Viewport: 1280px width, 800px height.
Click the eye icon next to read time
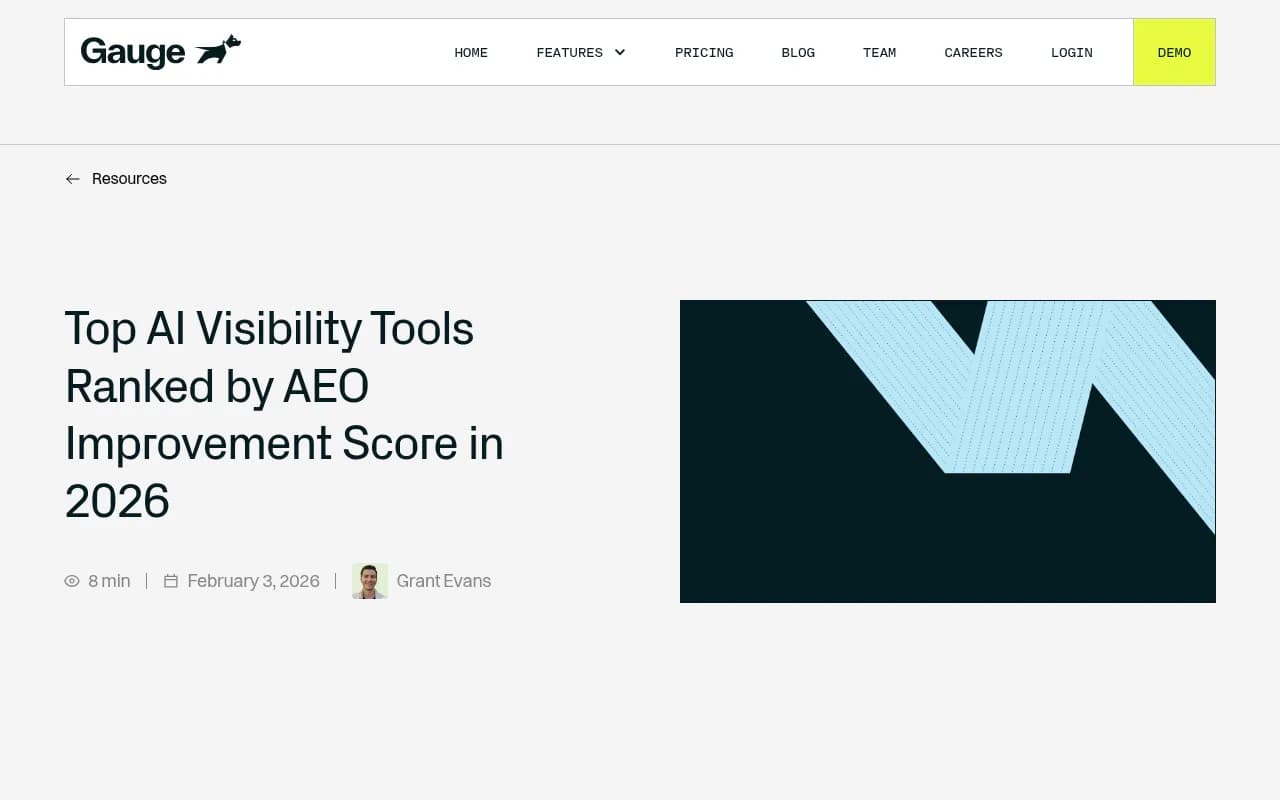tap(72, 581)
